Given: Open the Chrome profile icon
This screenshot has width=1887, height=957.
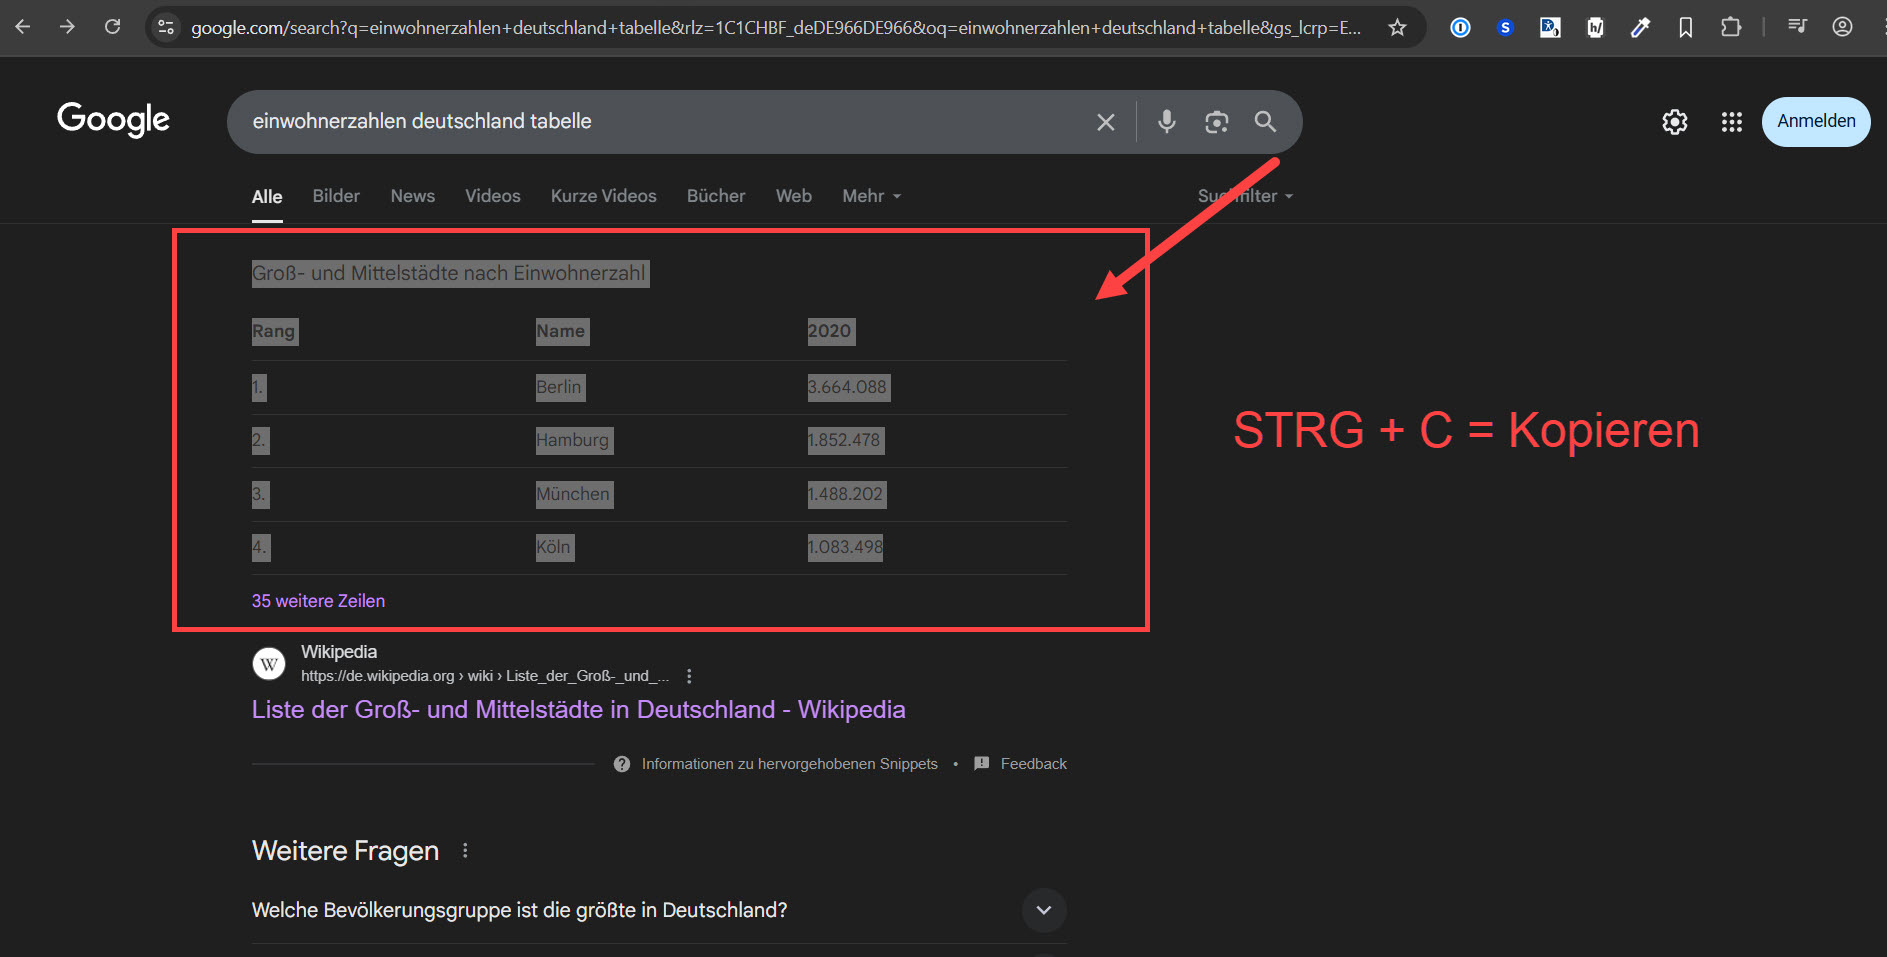Looking at the screenshot, I should click(1842, 28).
